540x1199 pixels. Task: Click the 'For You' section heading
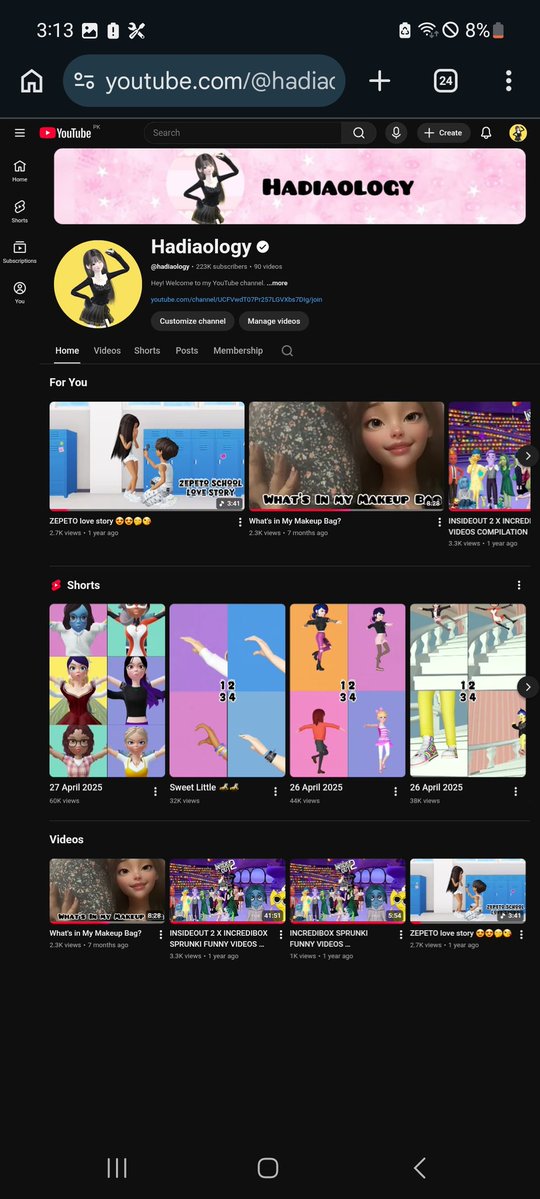click(x=68, y=382)
